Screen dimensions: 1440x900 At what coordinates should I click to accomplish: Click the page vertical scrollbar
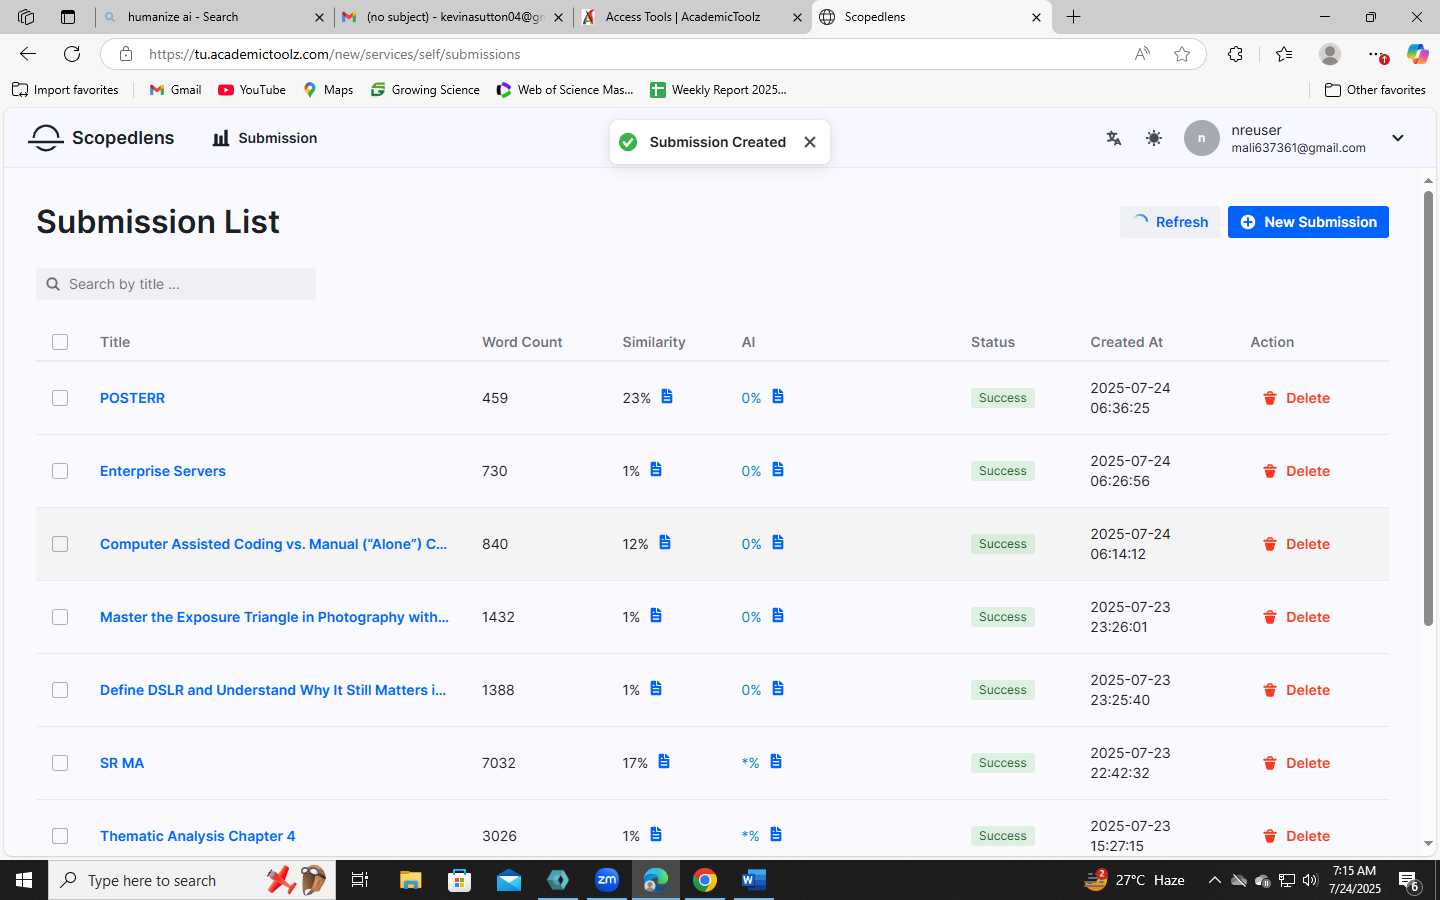click(x=1428, y=410)
